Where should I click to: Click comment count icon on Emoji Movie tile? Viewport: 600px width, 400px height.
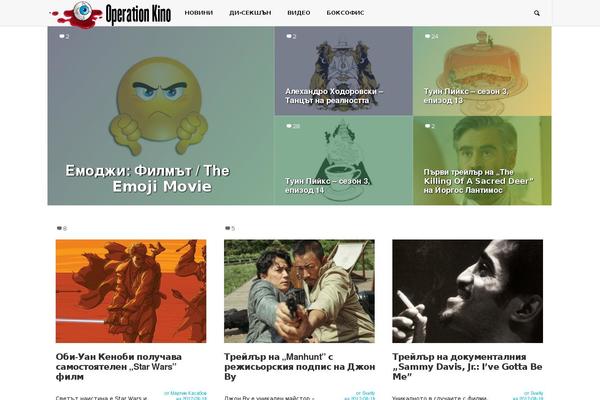(64, 37)
